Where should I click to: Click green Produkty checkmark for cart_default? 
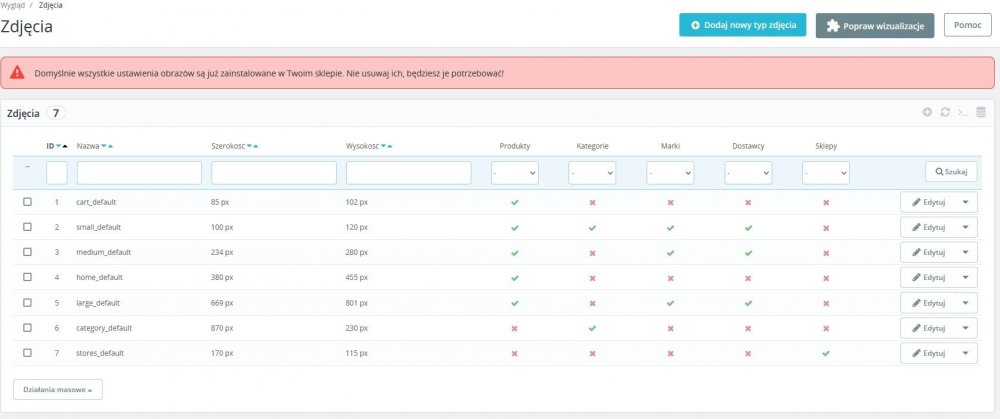[x=515, y=202]
